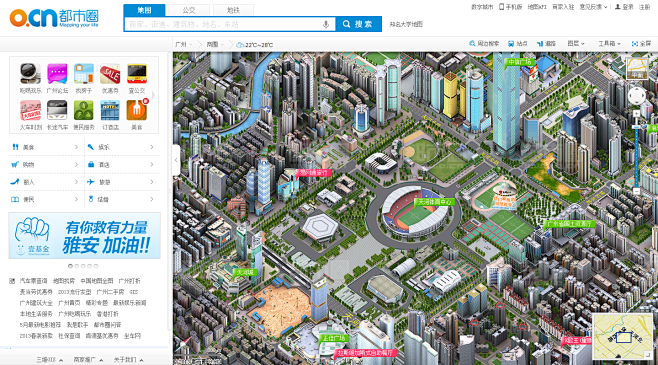Viewport: 658px width, 365px height.
Task: Open the 地图API top link
Action: click(x=537, y=7)
